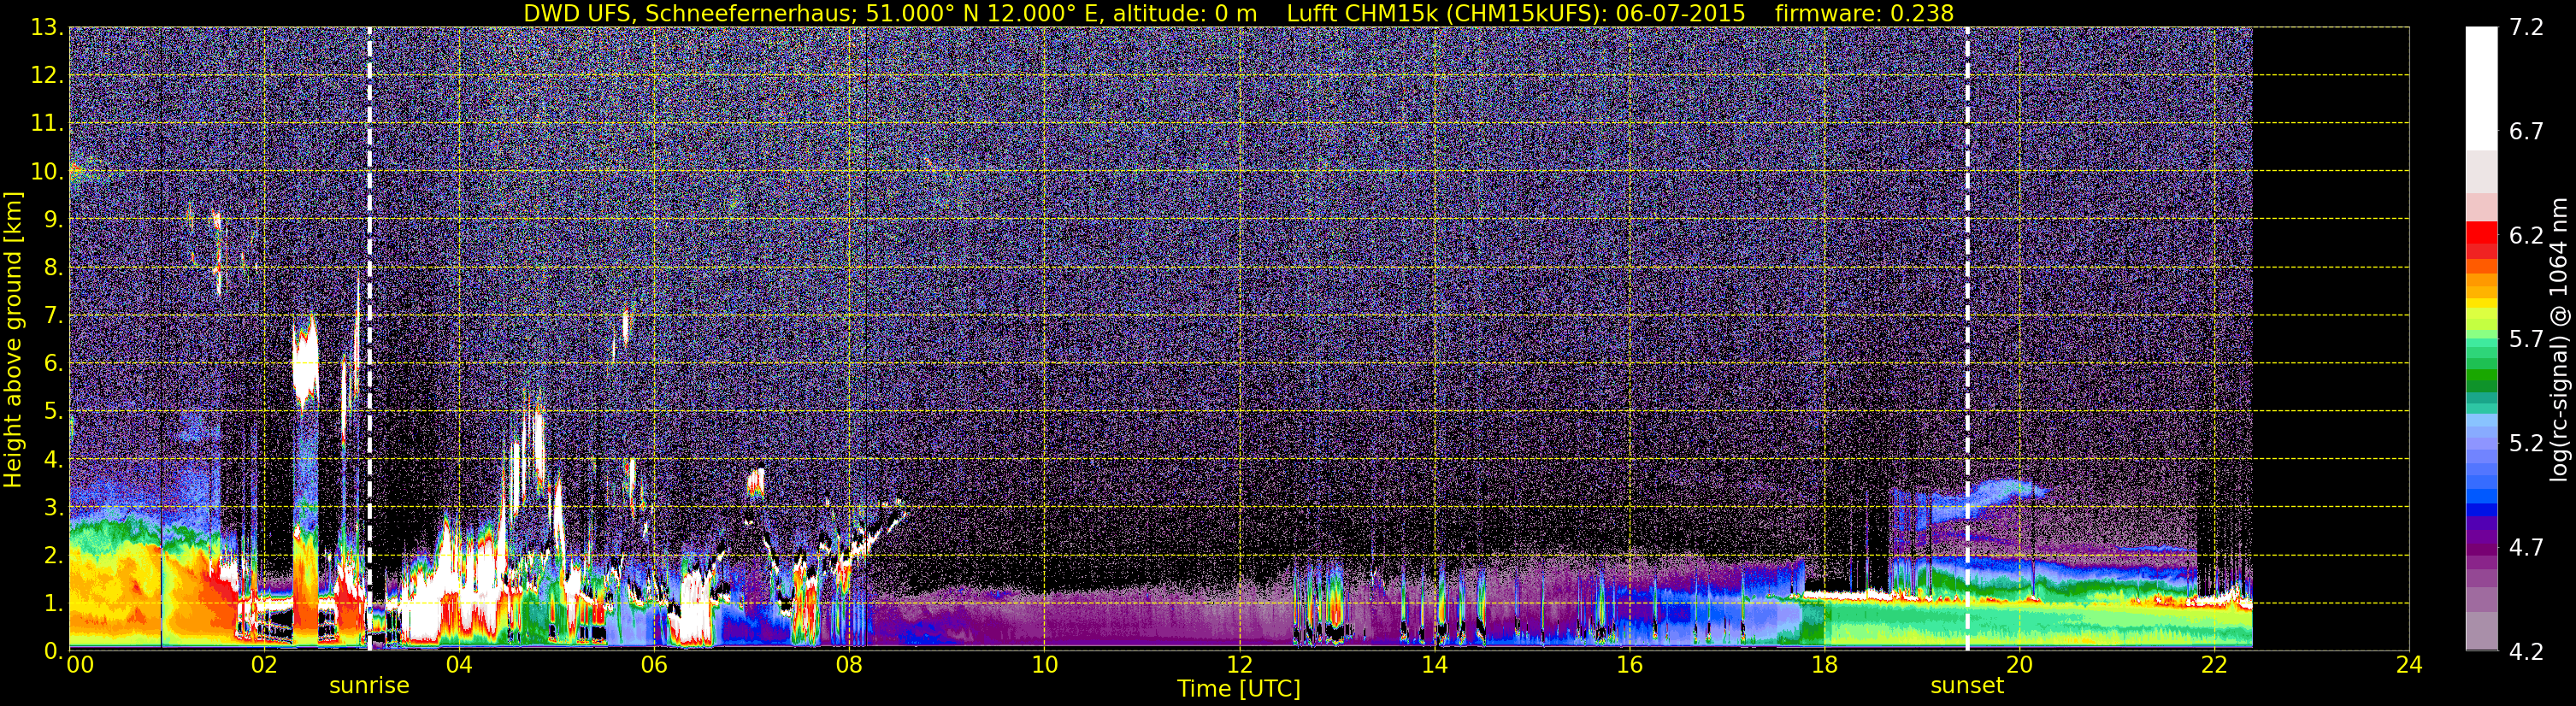Click the '10' time axis tick label
The image size is (2576, 706).
click(1044, 665)
